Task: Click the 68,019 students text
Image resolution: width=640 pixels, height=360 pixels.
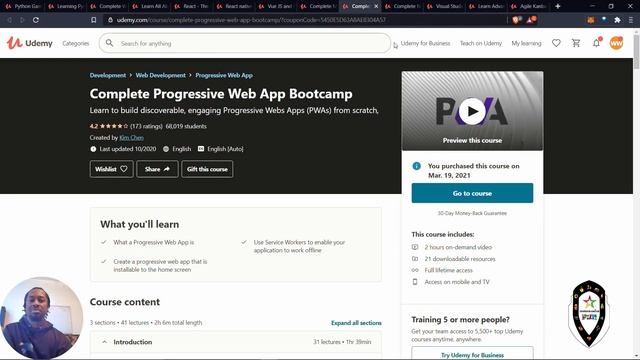Action: [186, 126]
